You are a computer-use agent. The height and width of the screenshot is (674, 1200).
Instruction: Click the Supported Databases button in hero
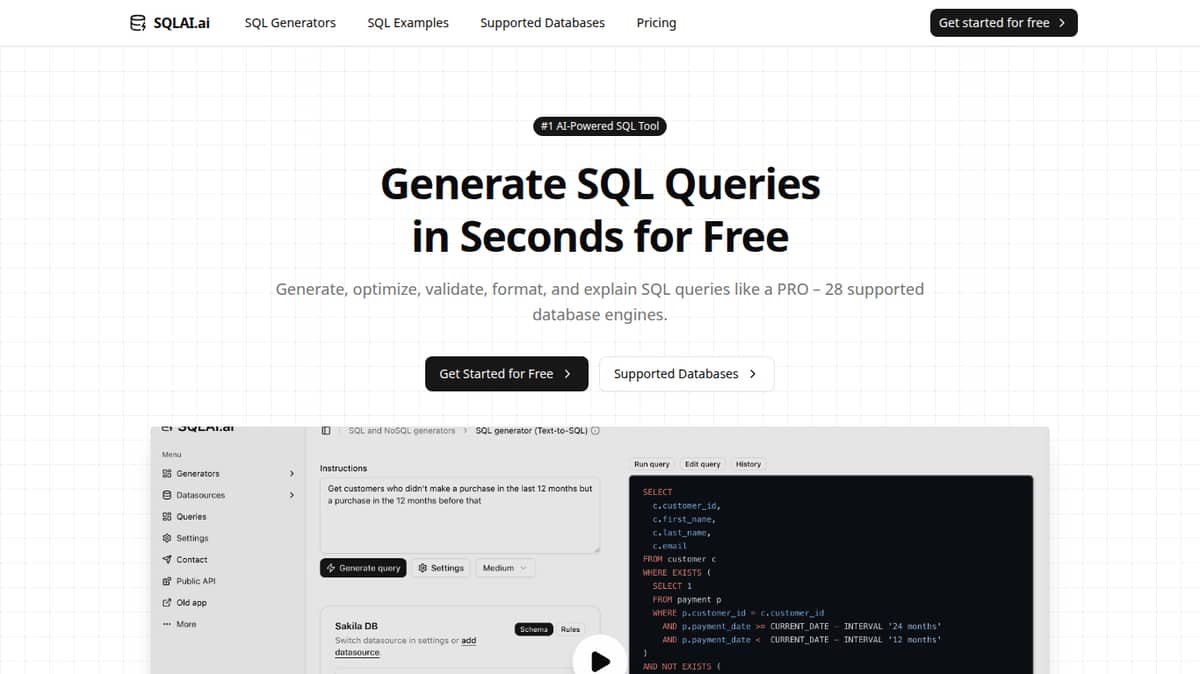pos(686,374)
